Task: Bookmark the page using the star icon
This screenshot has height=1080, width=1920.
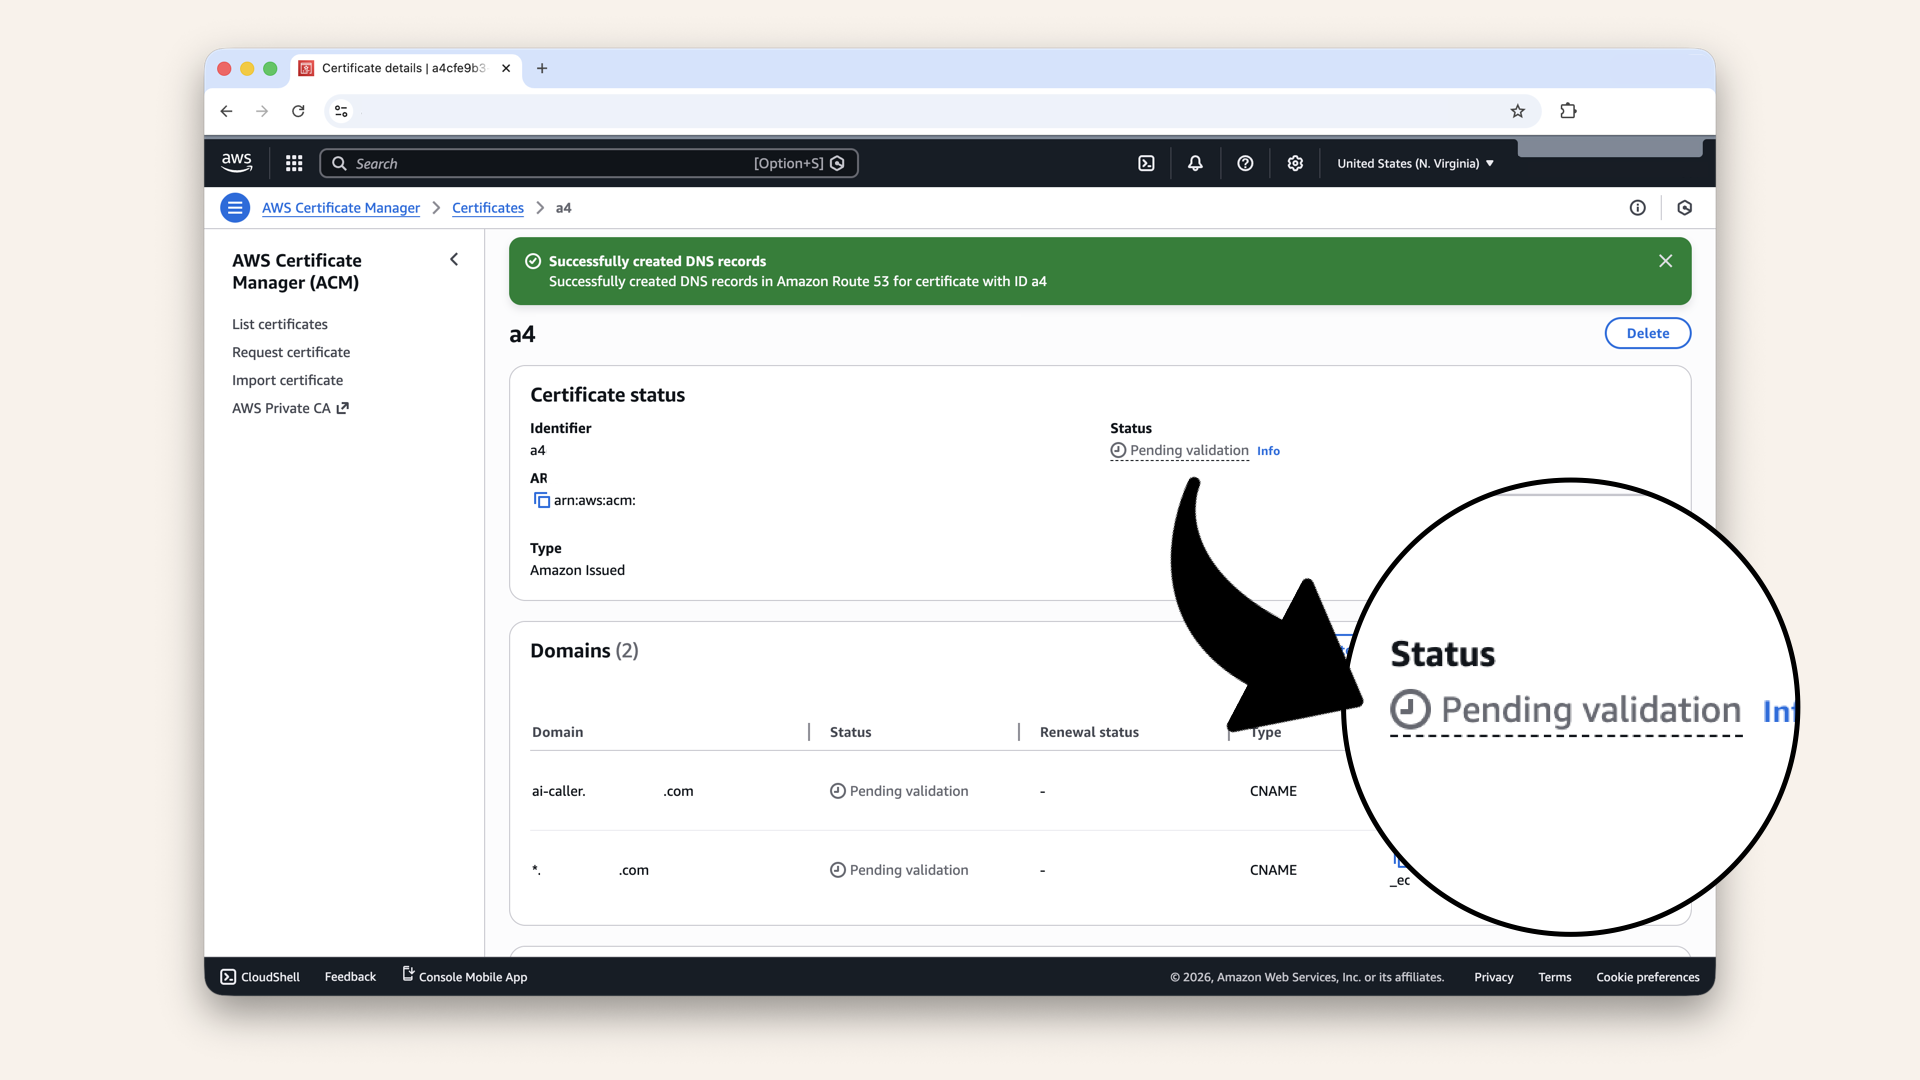Action: coord(1518,111)
